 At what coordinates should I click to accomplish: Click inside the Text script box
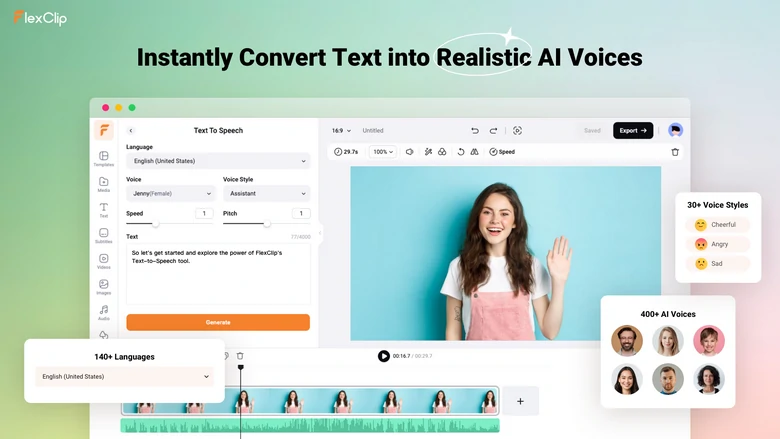218,273
